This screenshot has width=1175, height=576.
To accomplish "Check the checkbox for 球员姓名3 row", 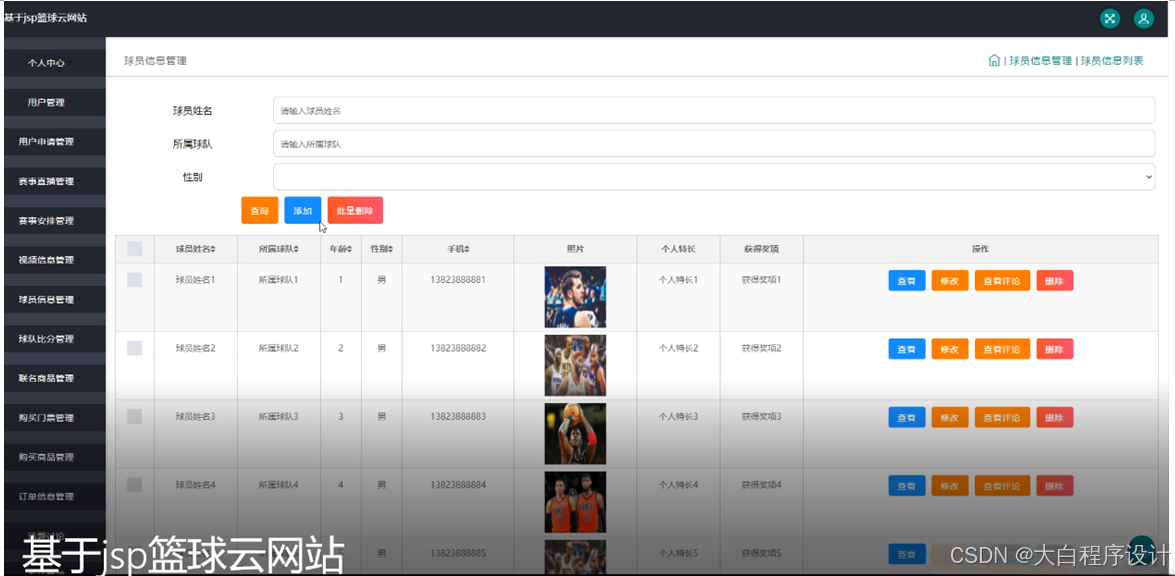I will 134,416.
